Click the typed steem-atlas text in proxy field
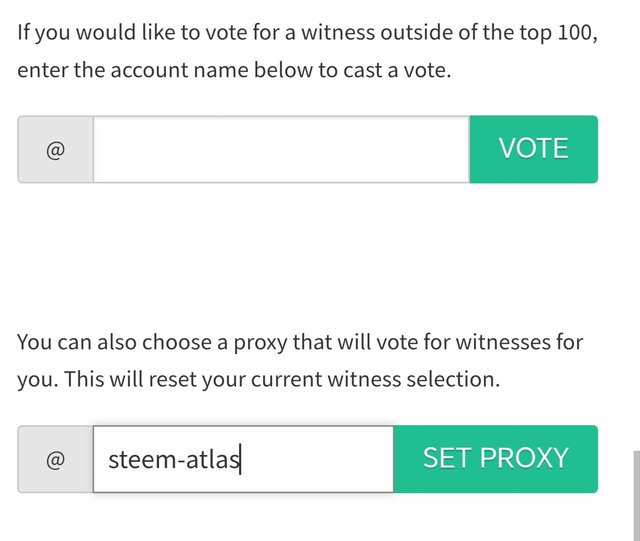The image size is (640, 541). (173, 459)
